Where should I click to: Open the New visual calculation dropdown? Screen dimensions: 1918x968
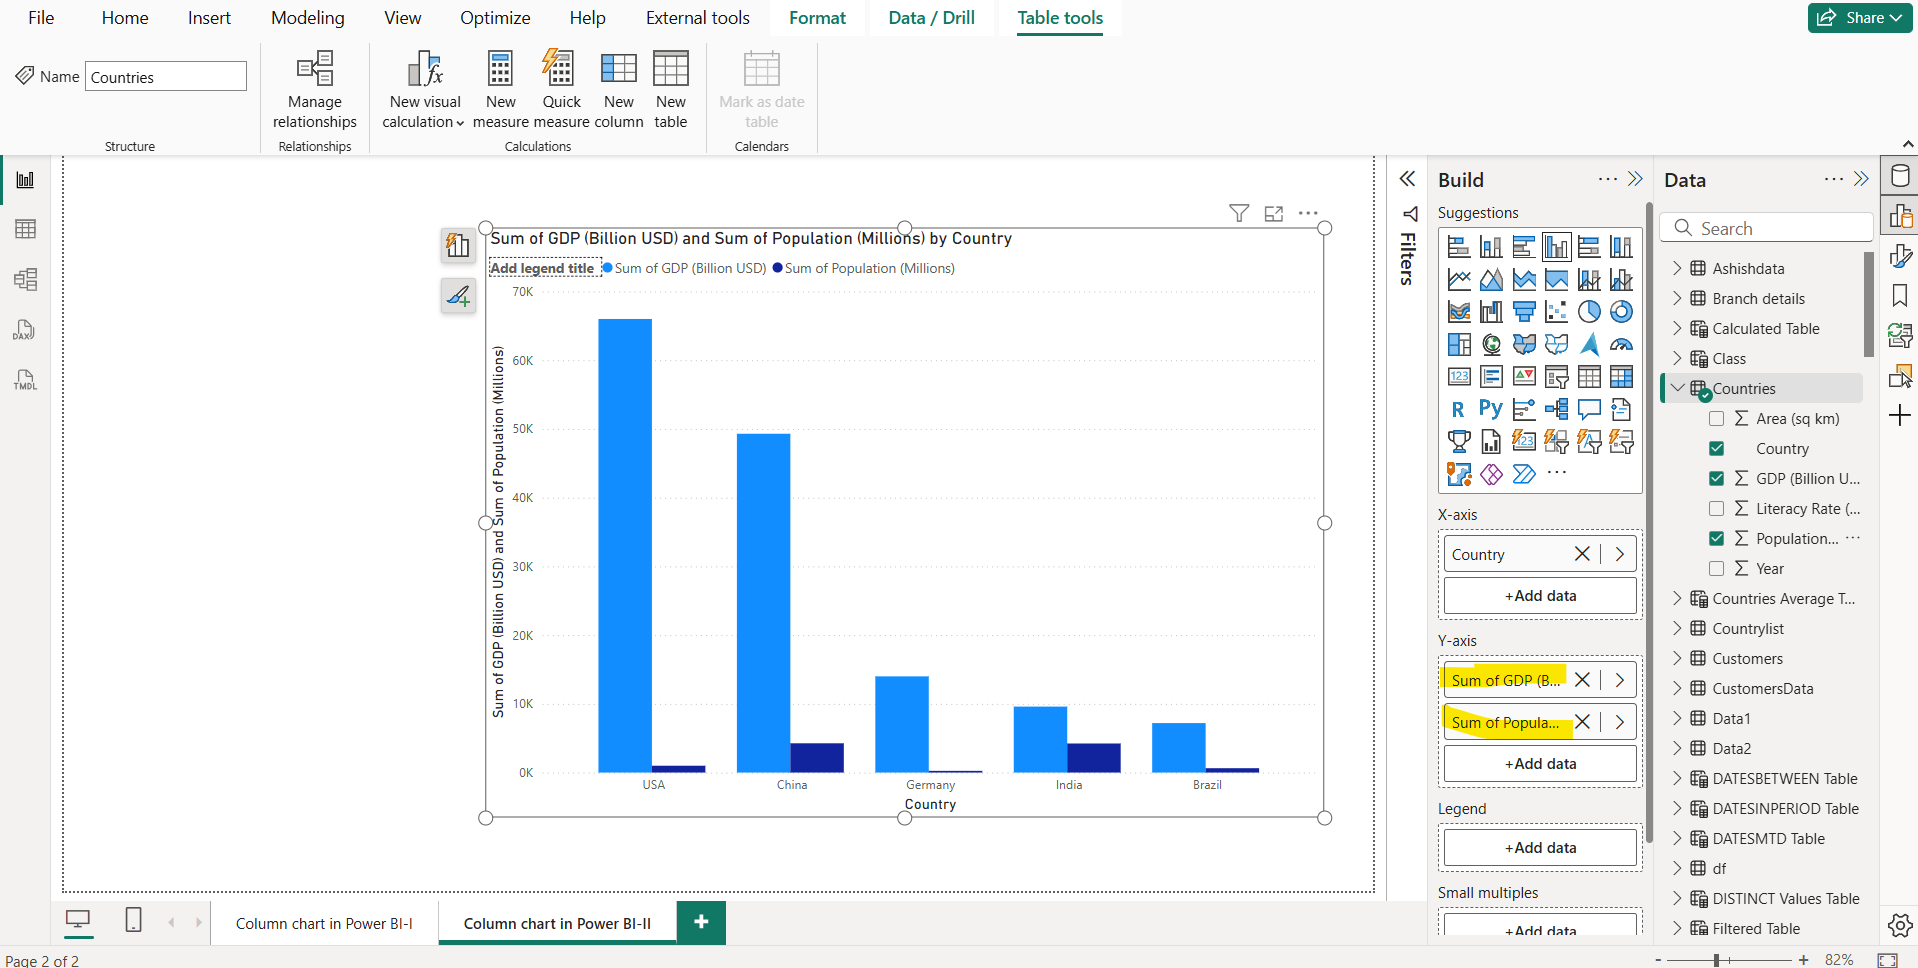point(459,122)
